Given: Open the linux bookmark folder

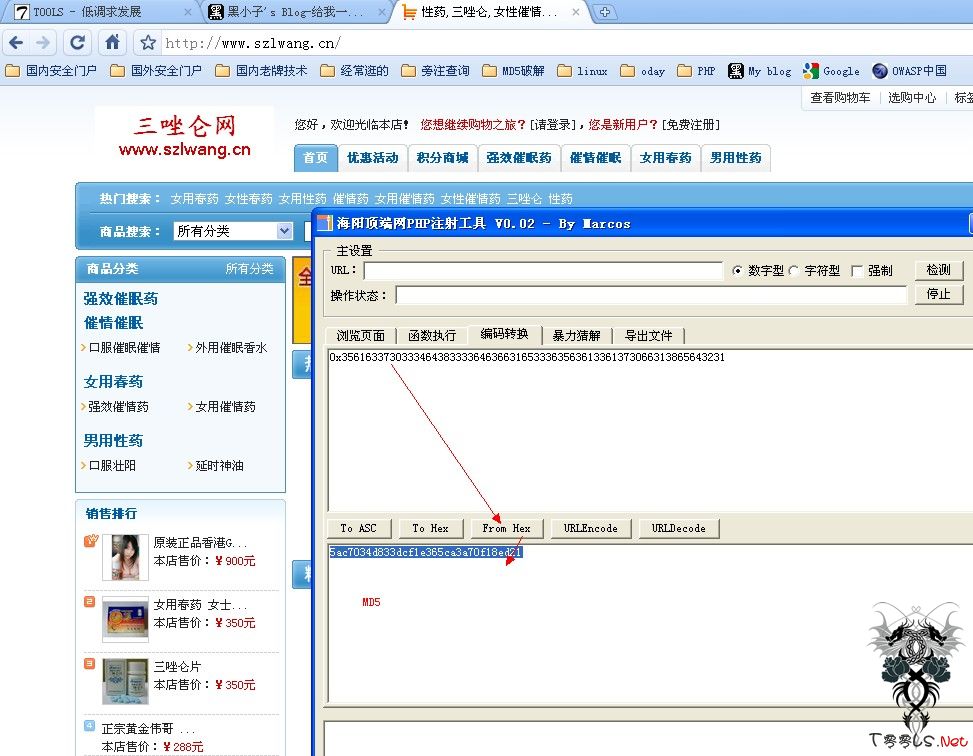Looking at the screenshot, I should coord(582,71).
